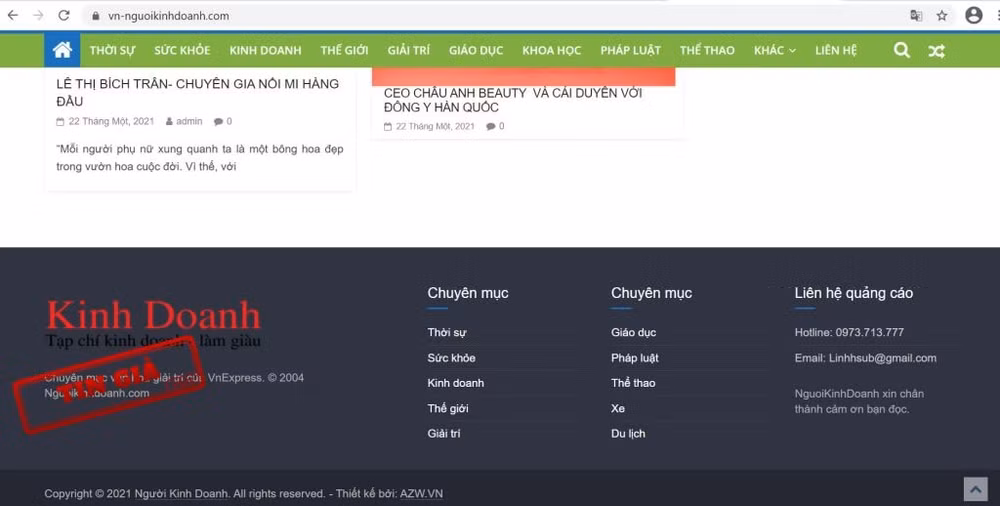Click the Hotline: 0973.713.777 text
The width and height of the screenshot is (1000, 506).
click(849, 332)
